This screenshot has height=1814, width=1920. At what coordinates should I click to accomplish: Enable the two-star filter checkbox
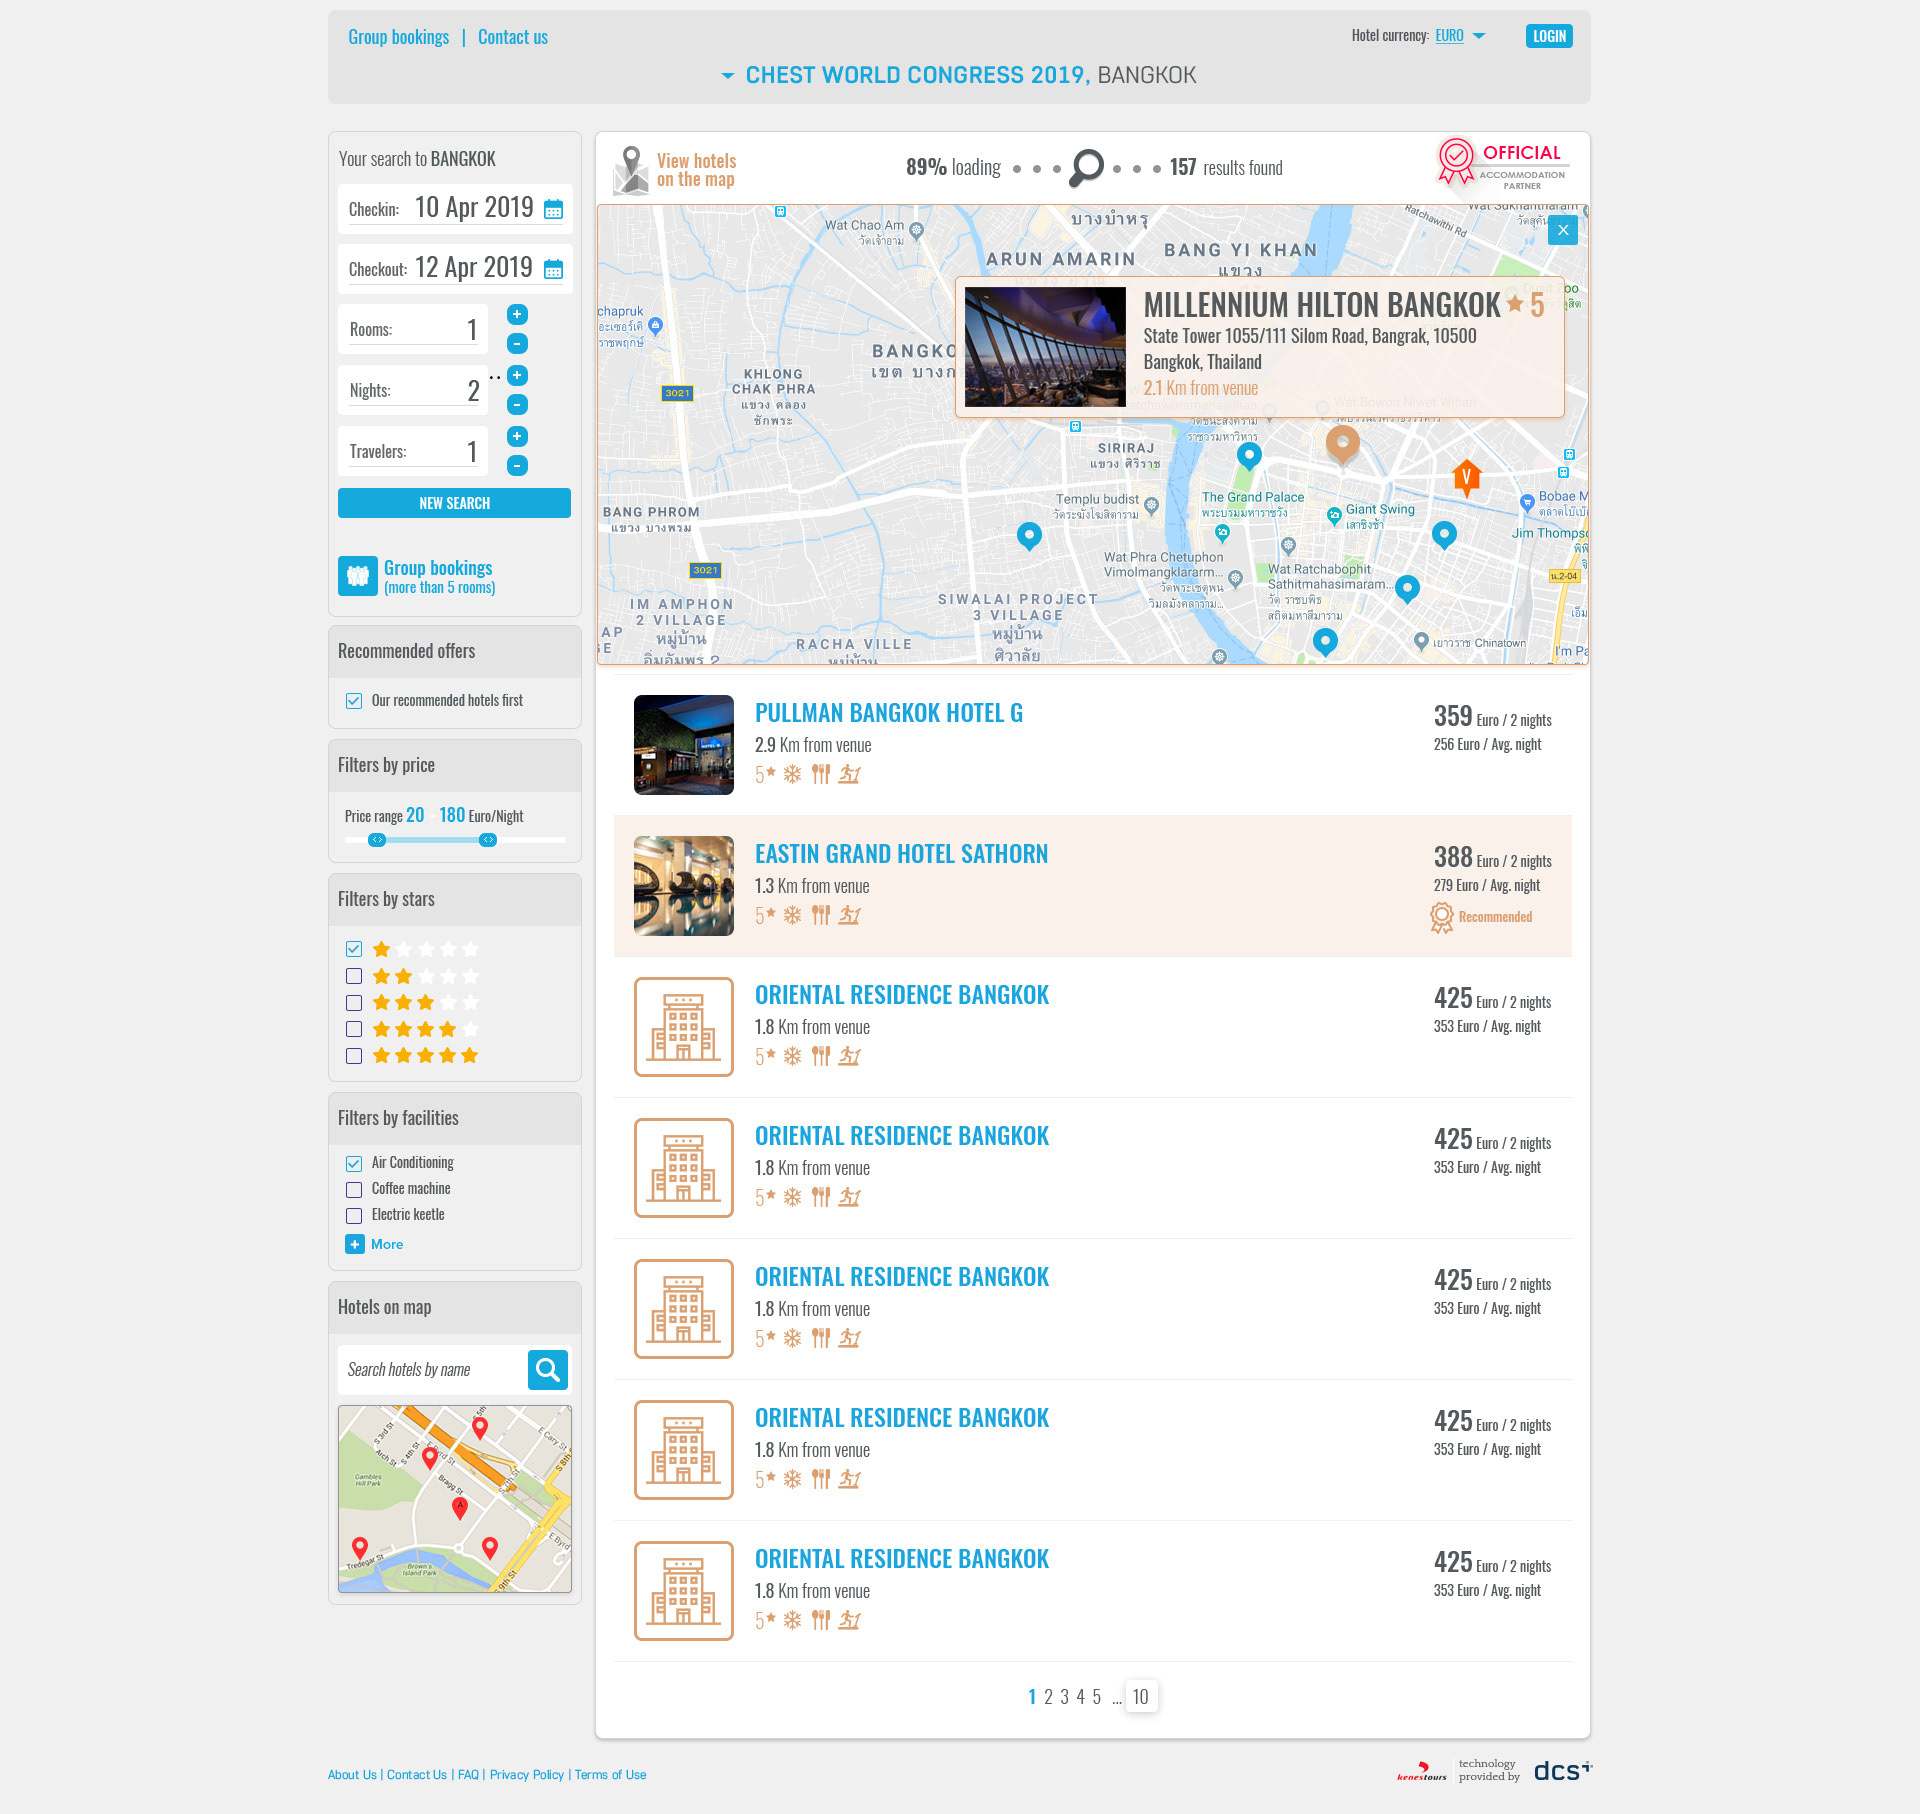click(354, 976)
